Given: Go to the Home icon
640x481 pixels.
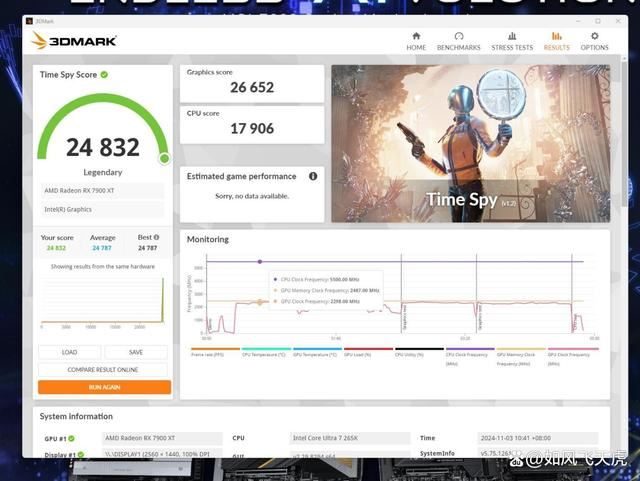Looking at the screenshot, I should (416, 36).
